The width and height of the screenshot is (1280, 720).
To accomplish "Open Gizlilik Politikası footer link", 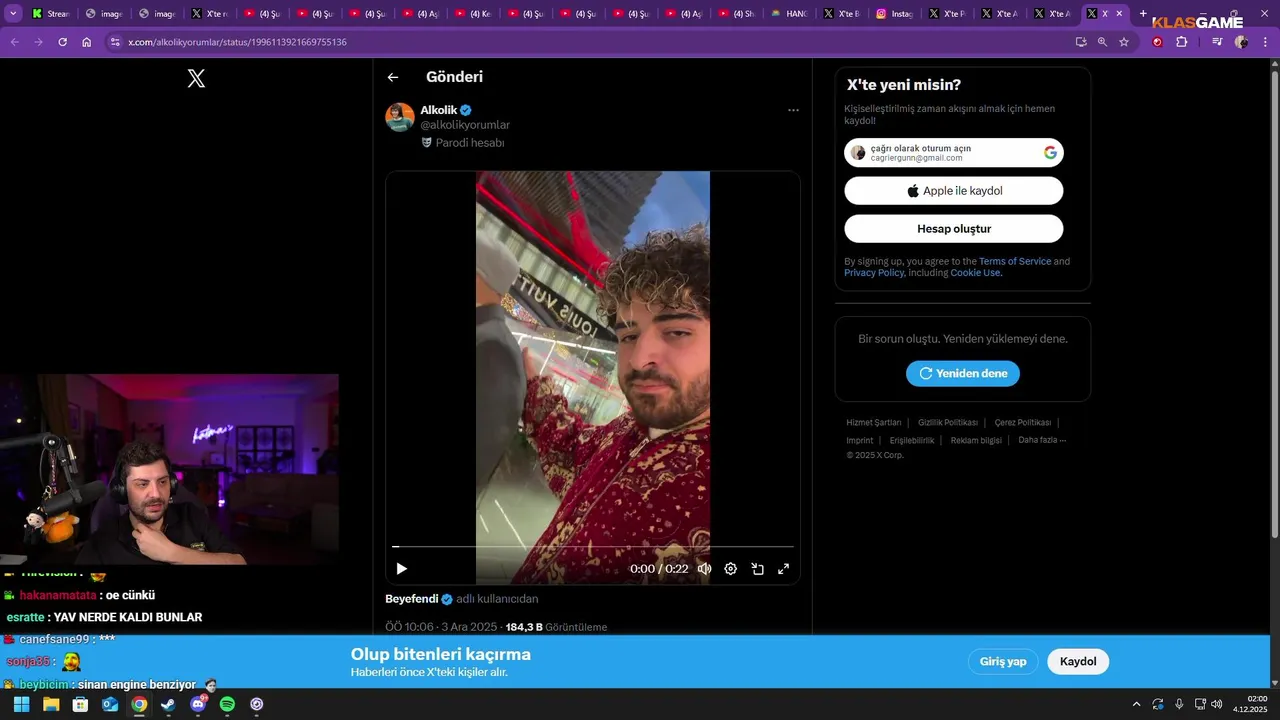I will click(x=948, y=423).
